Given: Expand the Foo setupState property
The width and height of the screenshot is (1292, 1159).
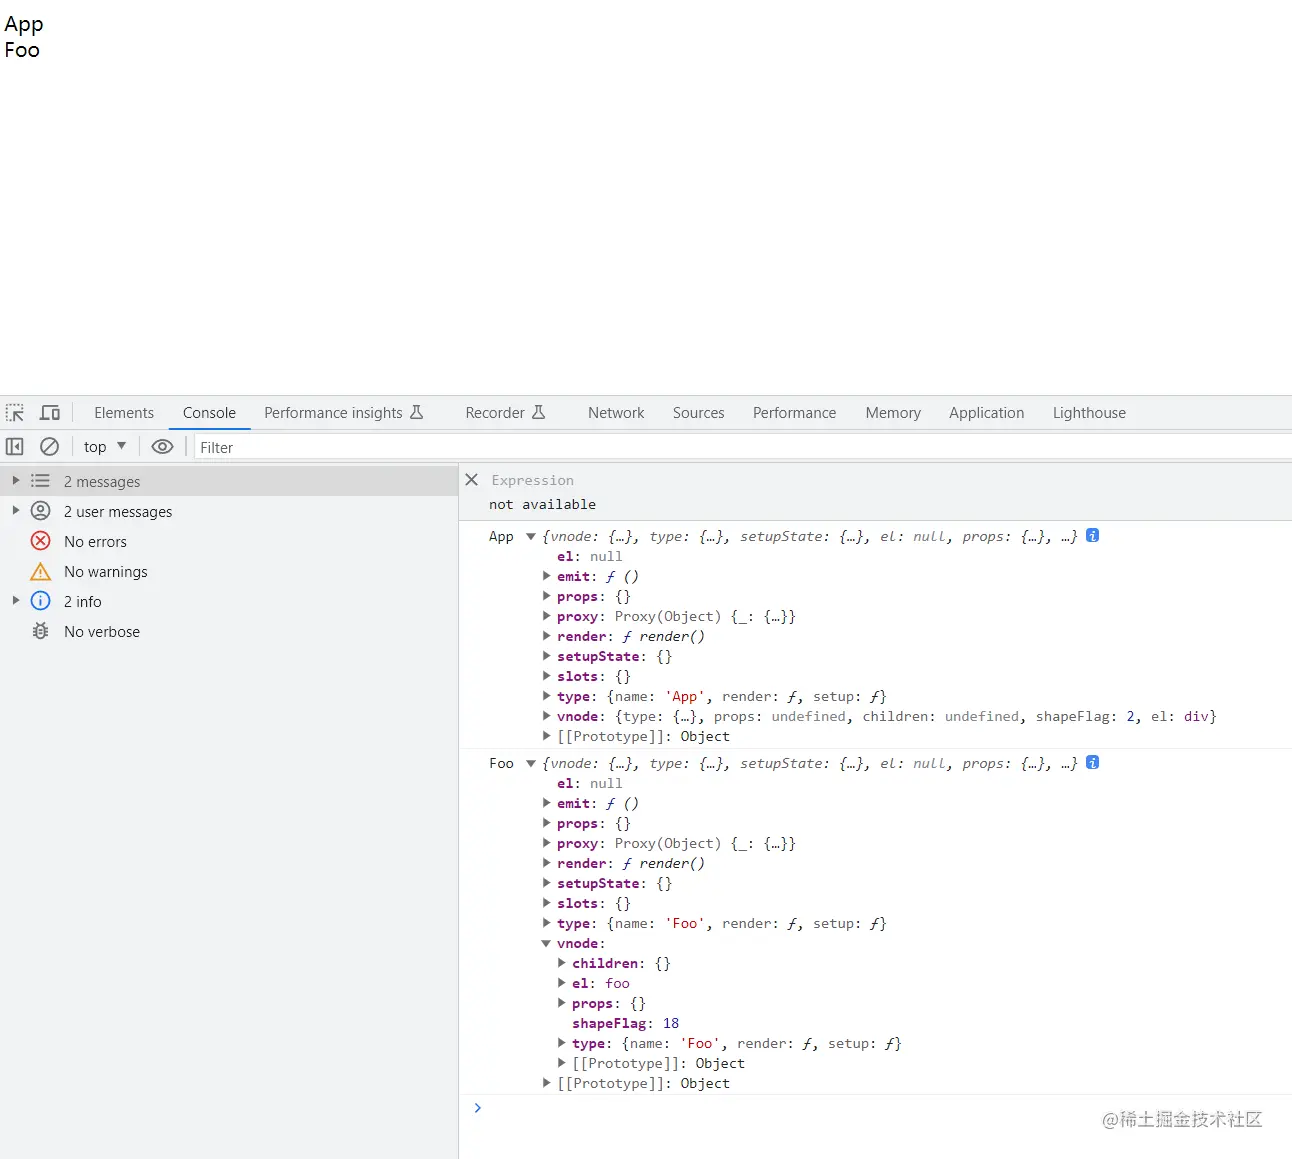Looking at the screenshot, I should pyautogui.click(x=546, y=883).
